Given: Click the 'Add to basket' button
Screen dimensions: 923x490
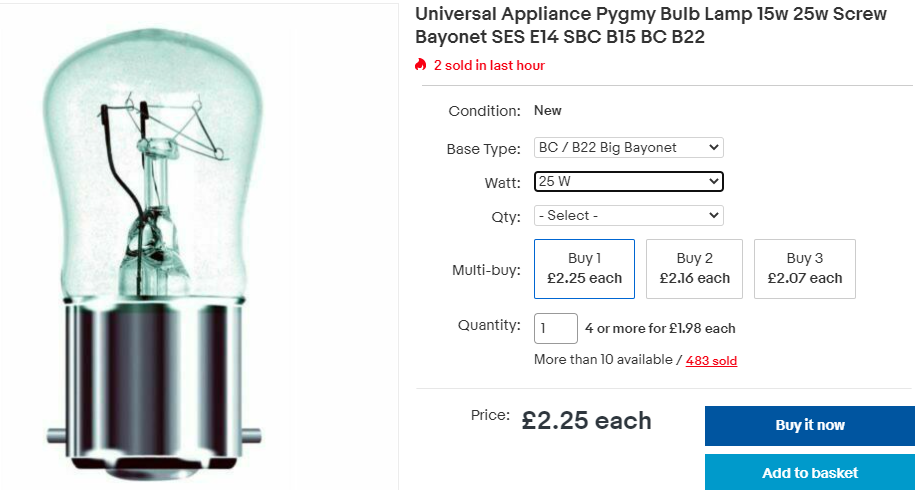Looking at the screenshot, I should click(810, 472).
